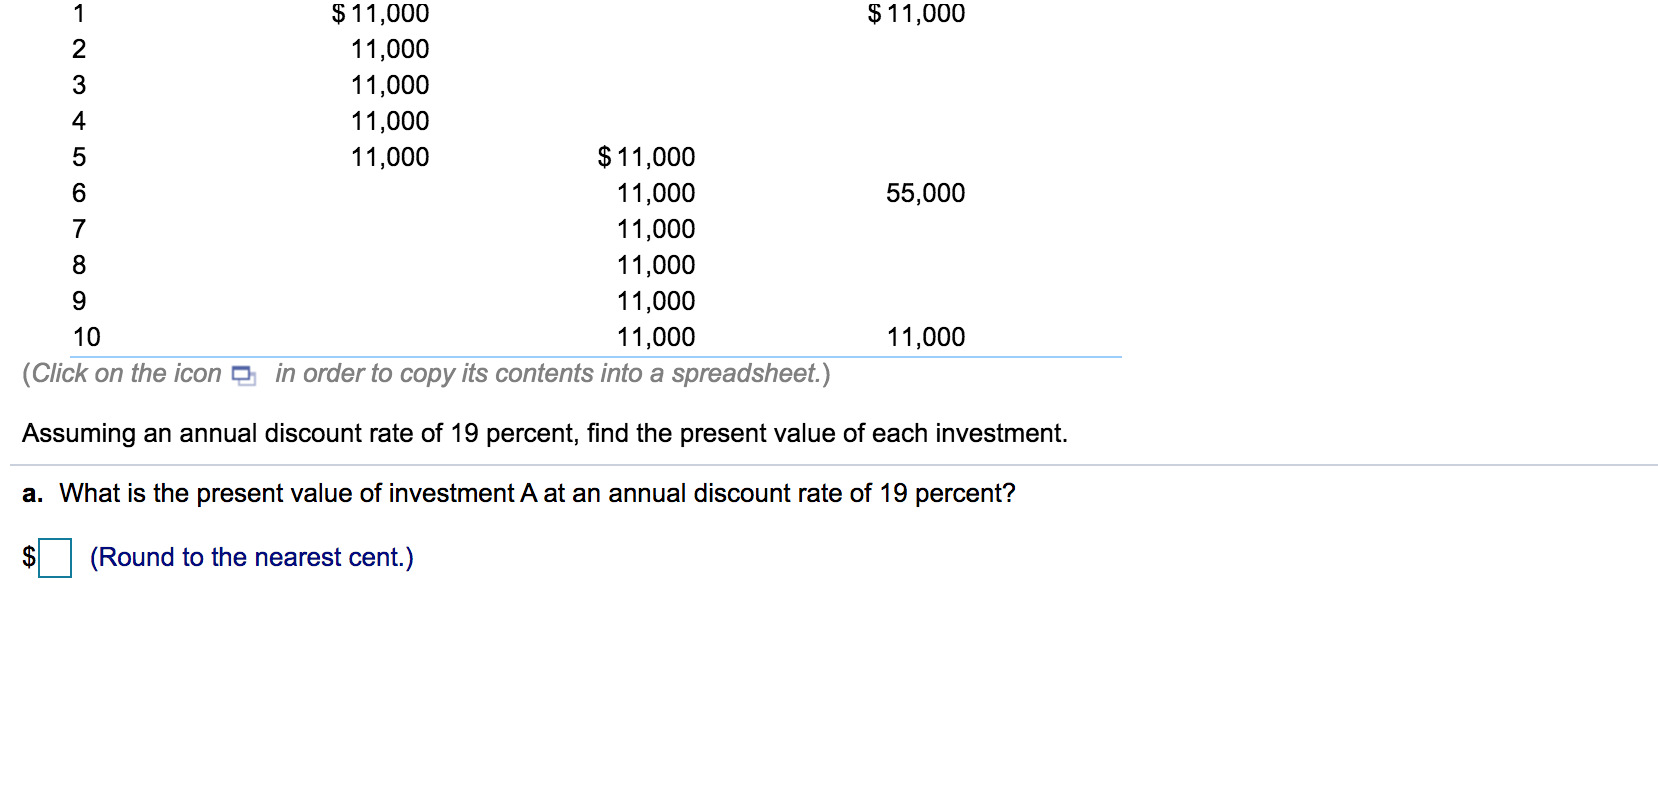Click the row label for year 3
This screenshot has width=1658, height=792.
coord(78,85)
